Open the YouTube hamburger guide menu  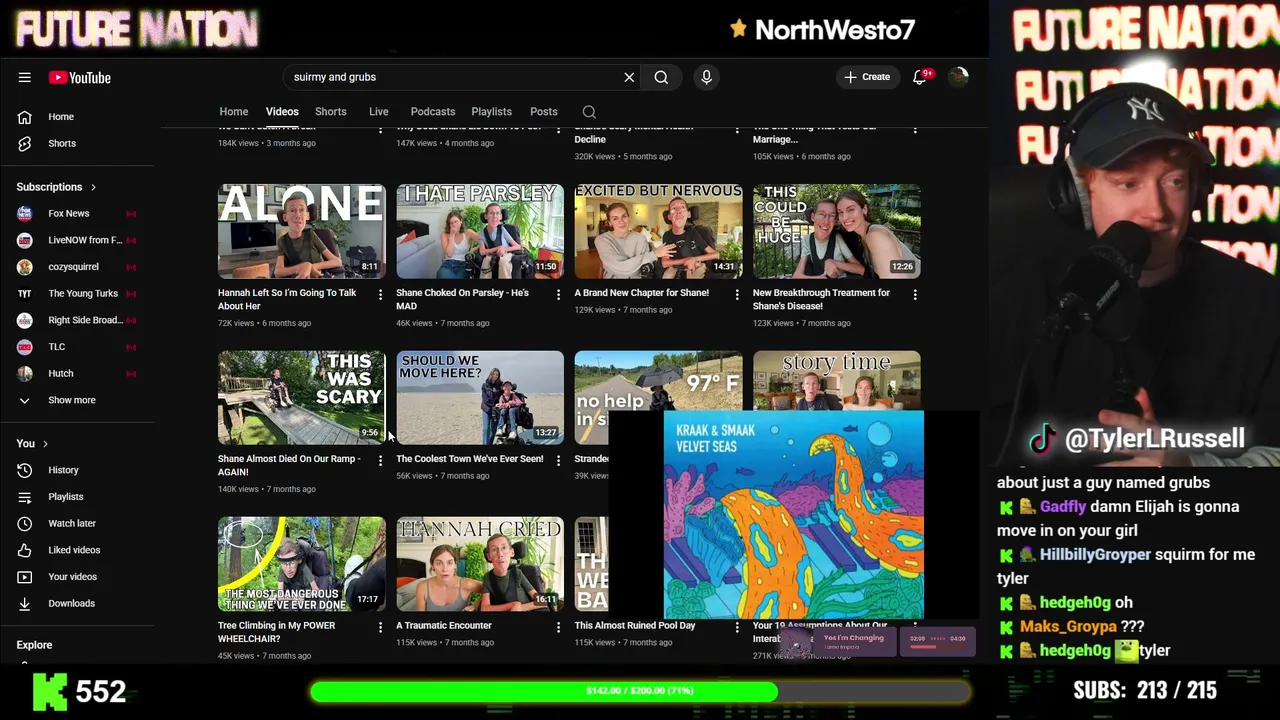pyautogui.click(x=24, y=77)
